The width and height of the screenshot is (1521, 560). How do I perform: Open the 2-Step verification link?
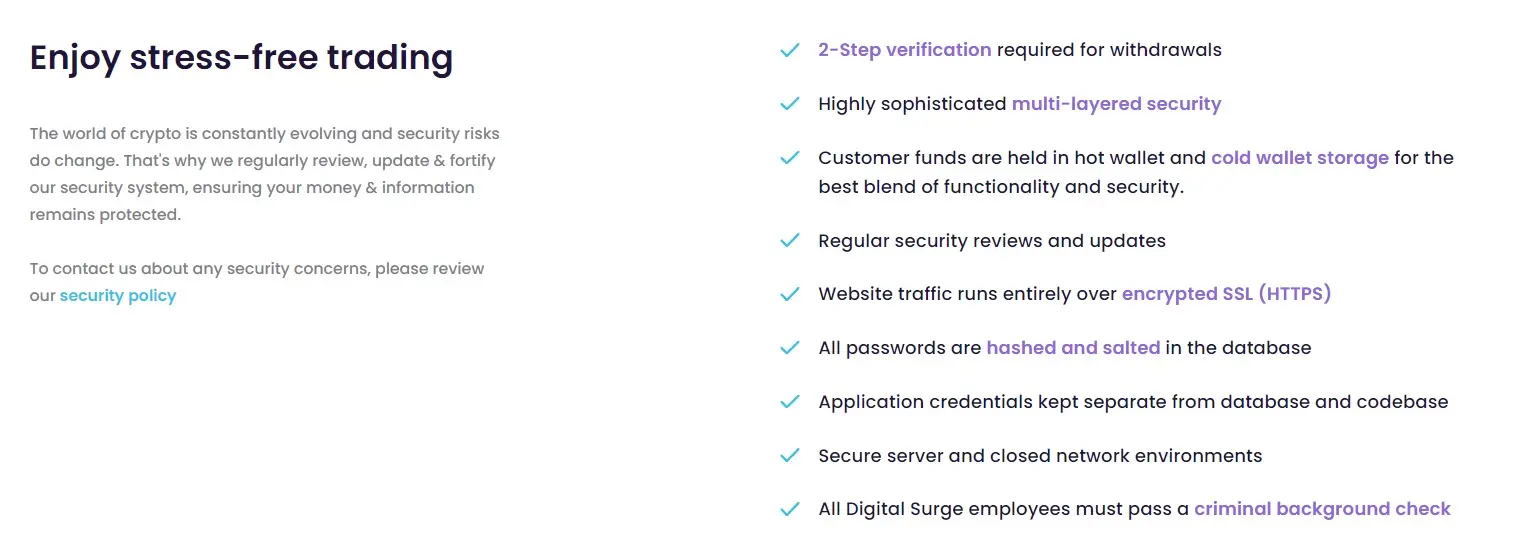point(905,50)
